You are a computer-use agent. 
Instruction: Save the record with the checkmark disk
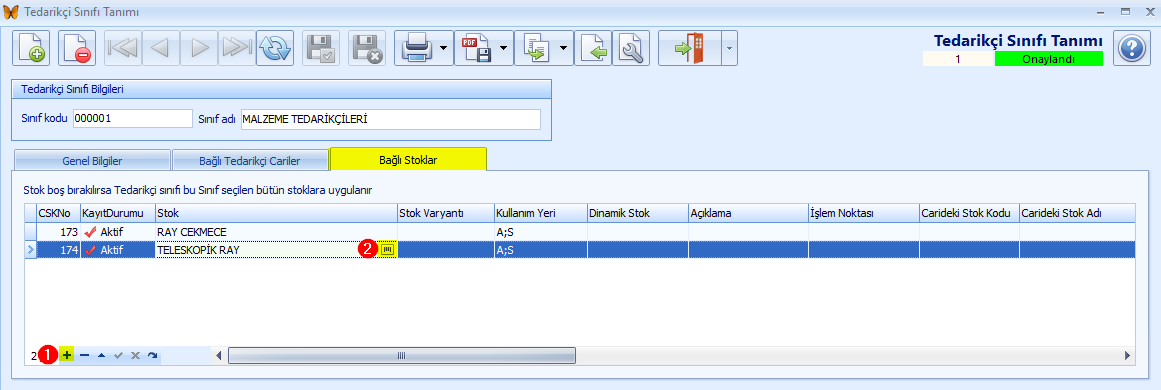[x=321, y=49]
